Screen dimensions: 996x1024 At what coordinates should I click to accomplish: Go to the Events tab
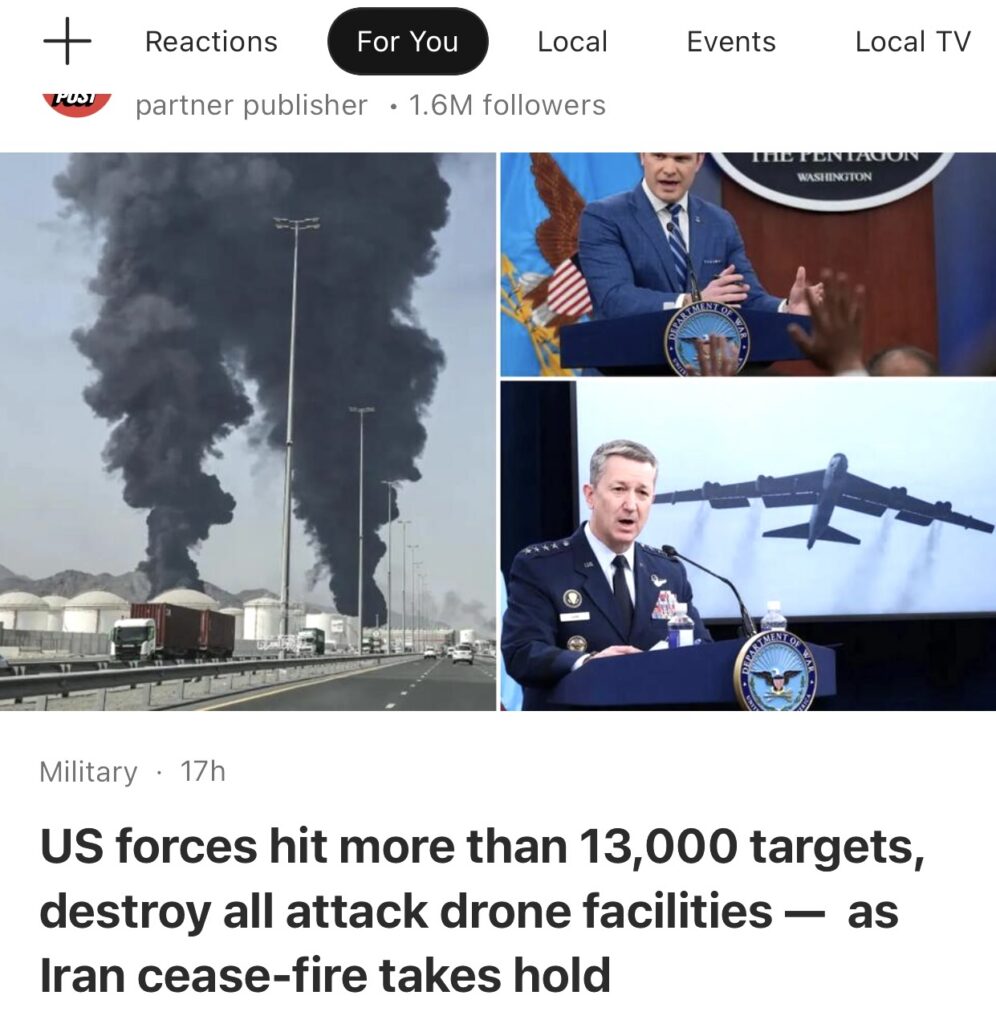pos(731,42)
